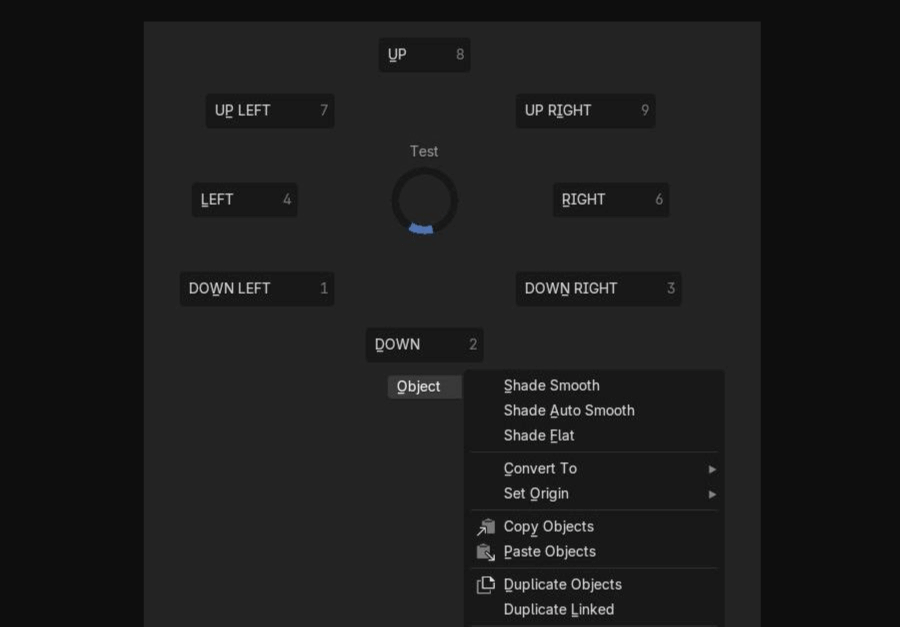Image resolution: width=900 pixels, height=627 pixels.
Task: Click the Paste Objects clipboard icon
Action: tap(486, 552)
